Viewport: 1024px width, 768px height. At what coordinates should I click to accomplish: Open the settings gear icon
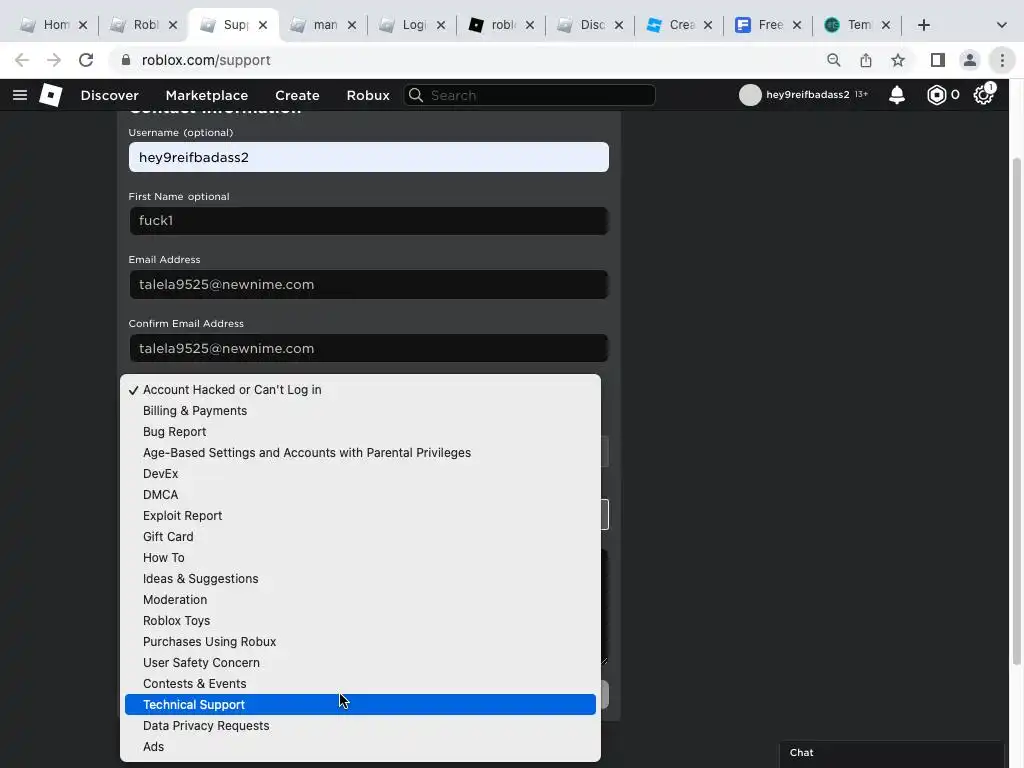pyautogui.click(x=983, y=95)
